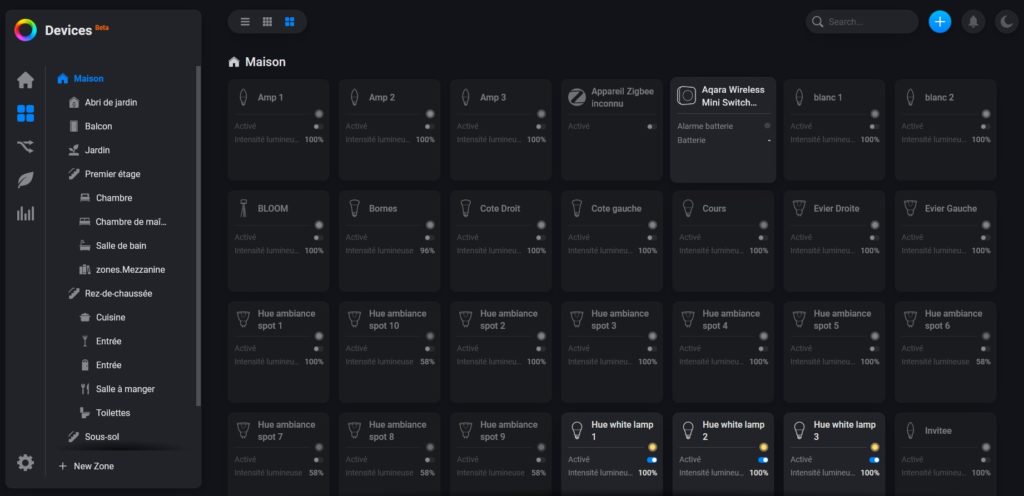Open the Aqara Wireless Mini Switch card
The height and width of the screenshot is (496, 1024).
[x=723, y=130]
